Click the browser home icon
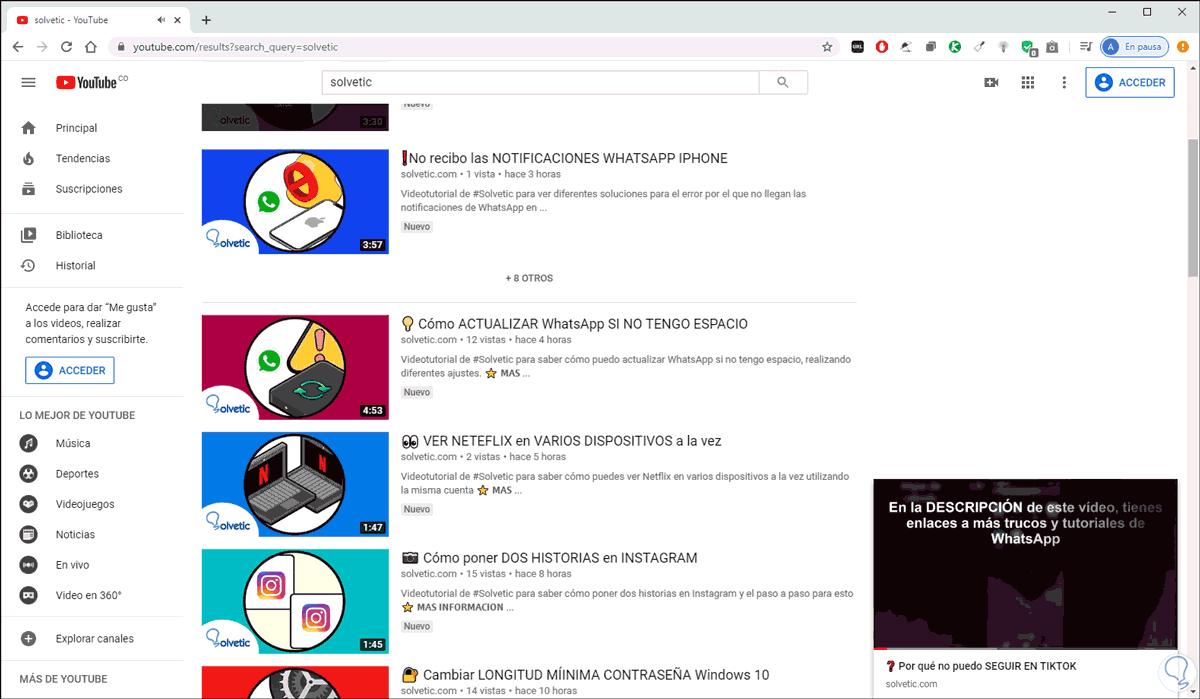The image size is (1200, 699). pyautogui.click(x=91, y=47)
